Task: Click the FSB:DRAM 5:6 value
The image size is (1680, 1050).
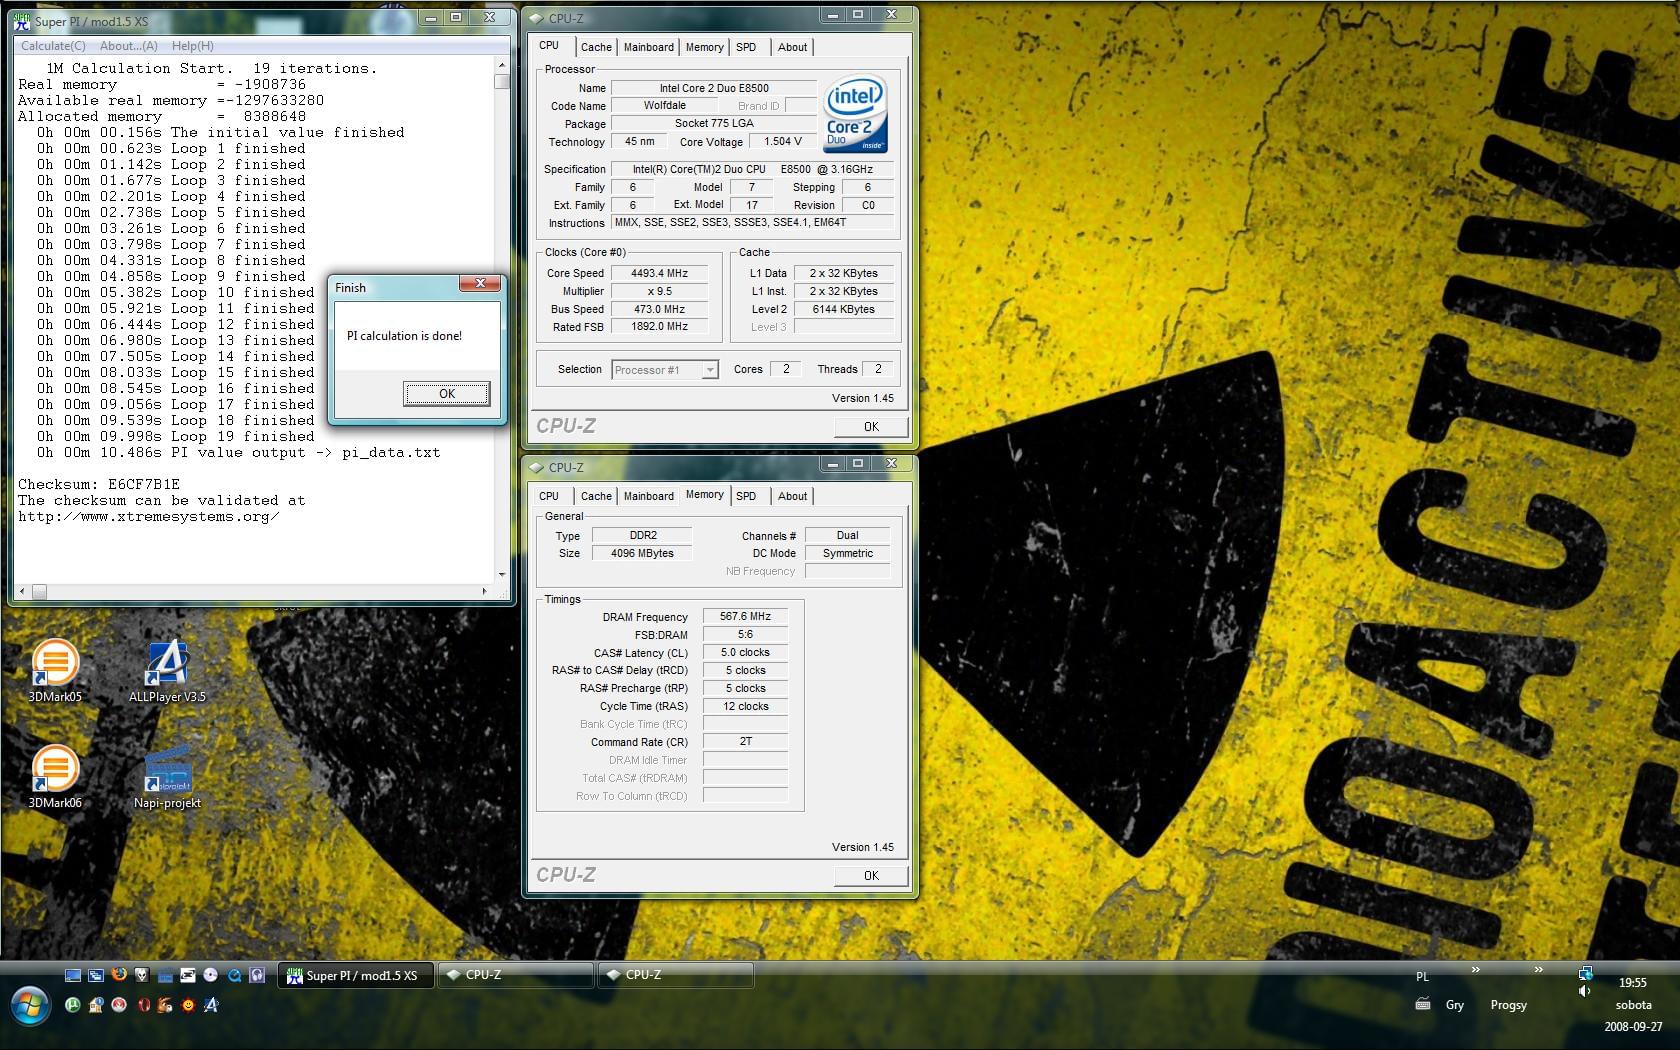Action: [745, 635]
